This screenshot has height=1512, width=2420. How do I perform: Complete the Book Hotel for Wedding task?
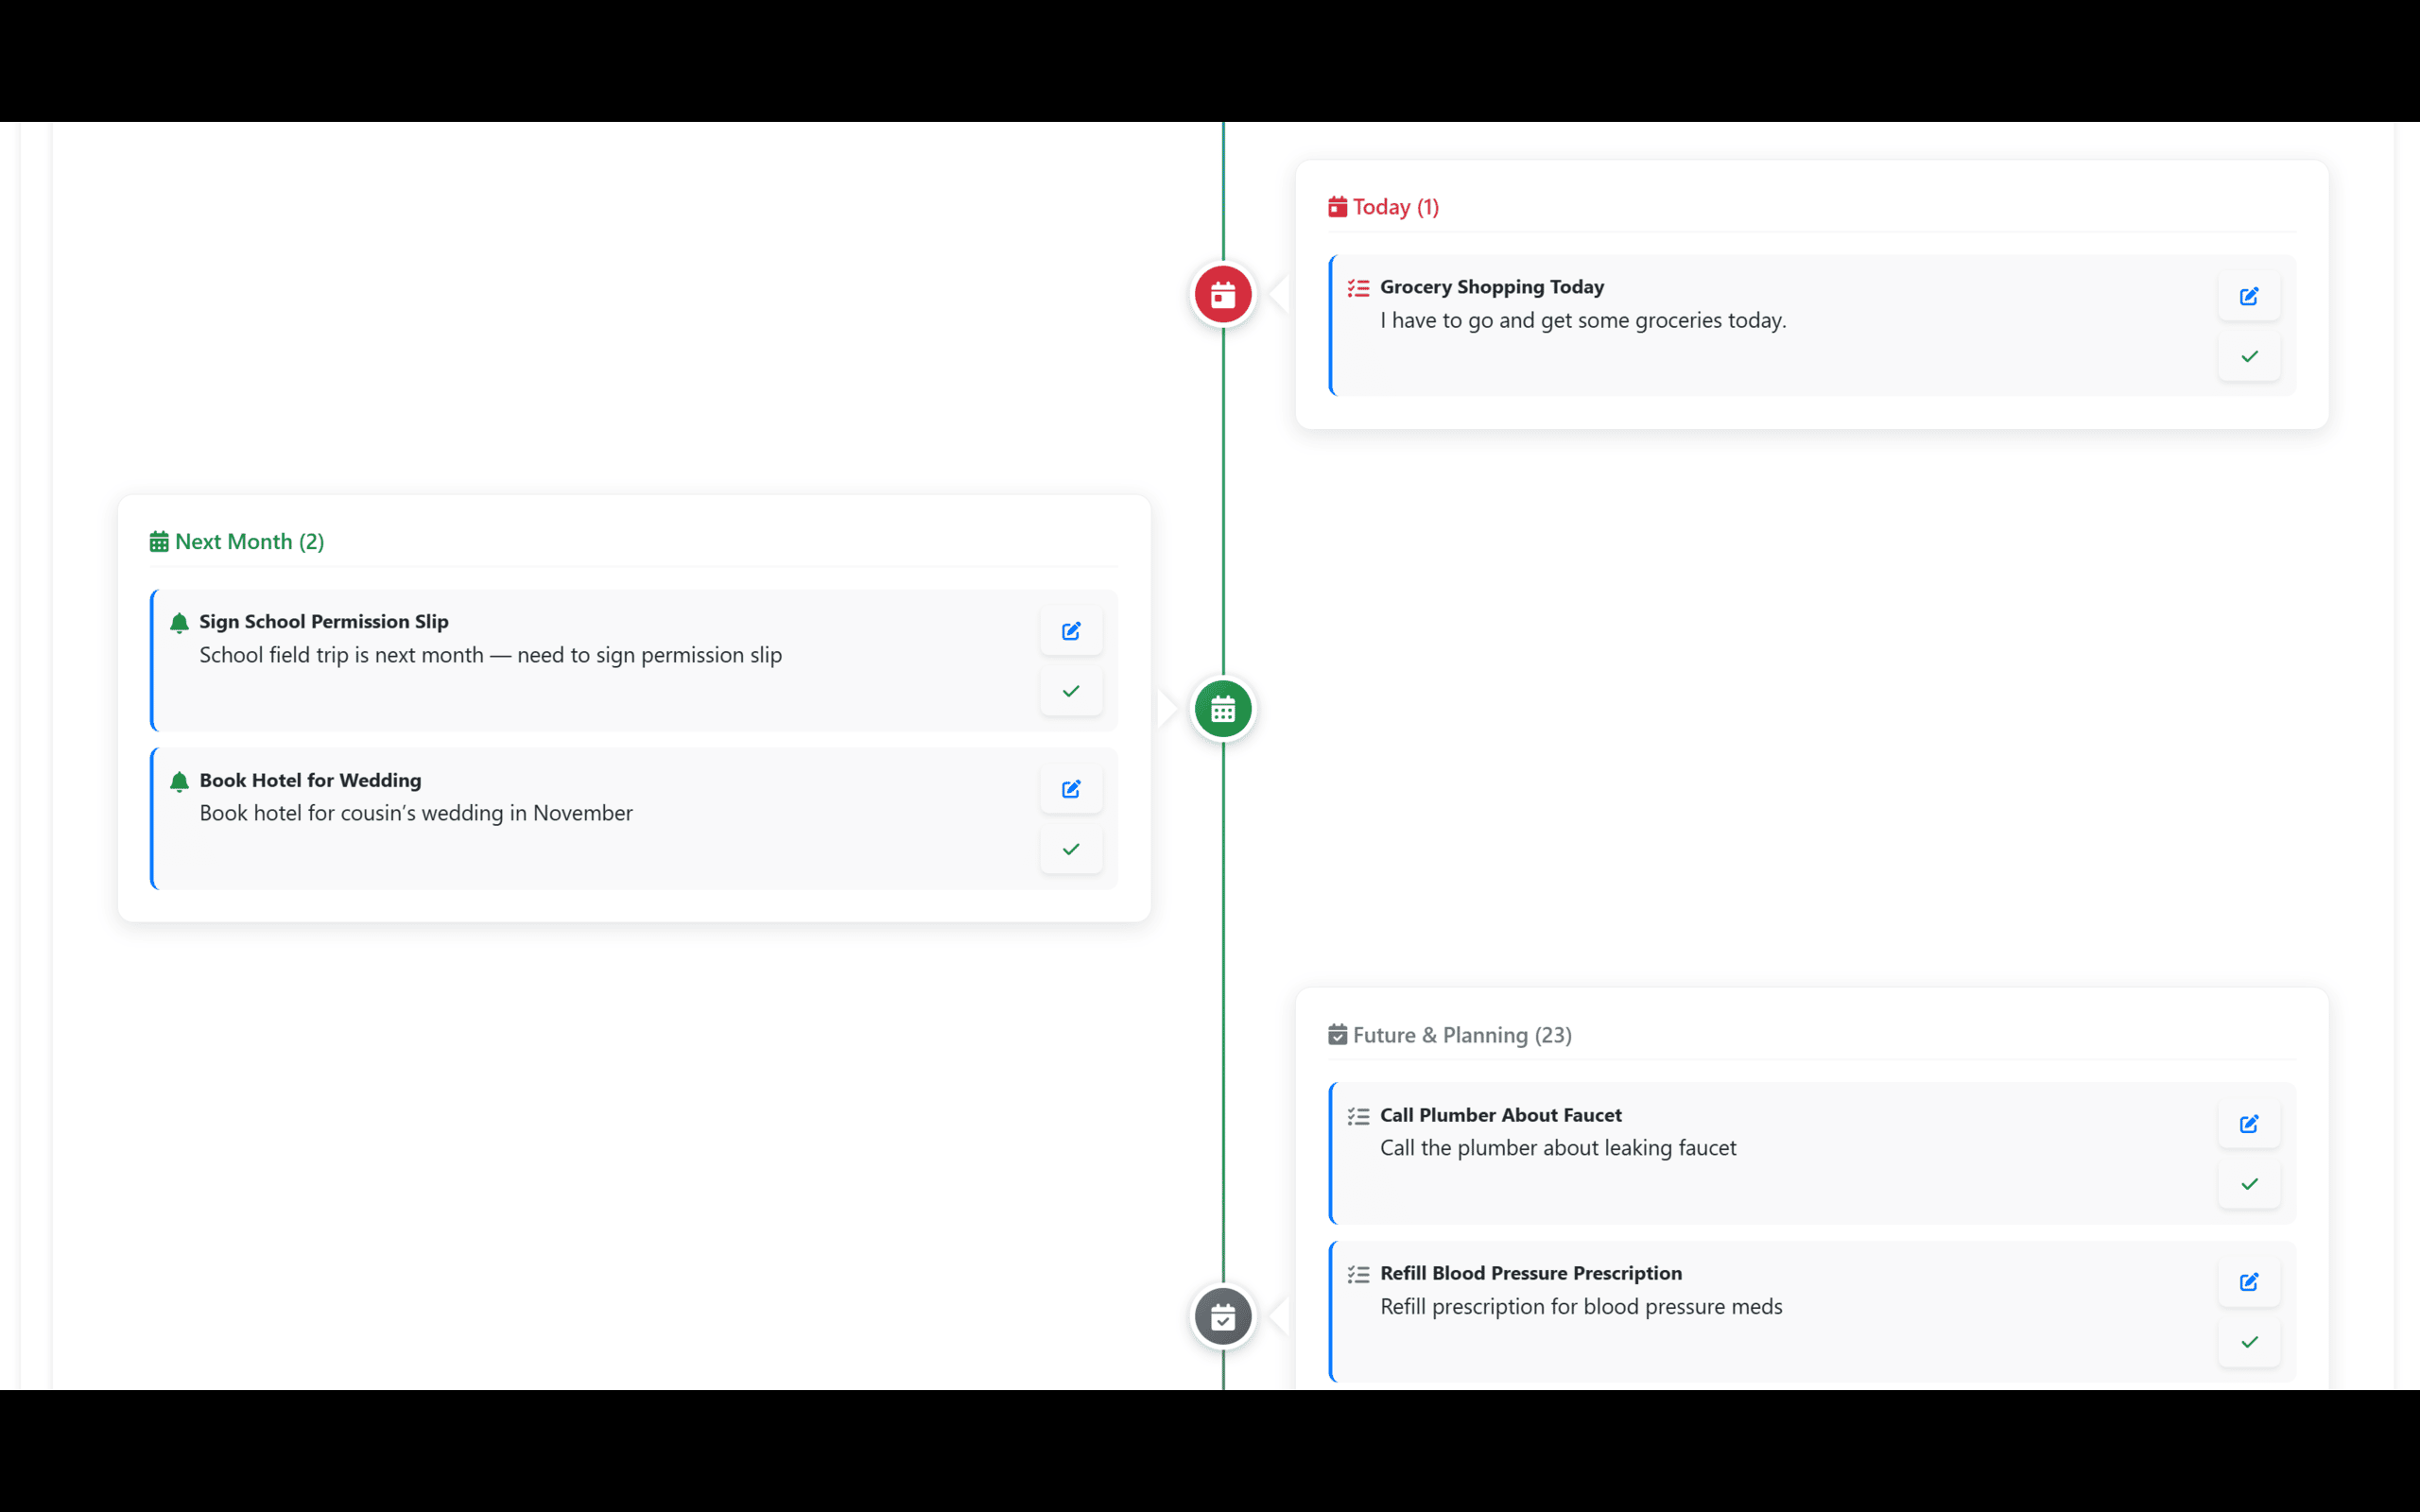click(1071, 849)
